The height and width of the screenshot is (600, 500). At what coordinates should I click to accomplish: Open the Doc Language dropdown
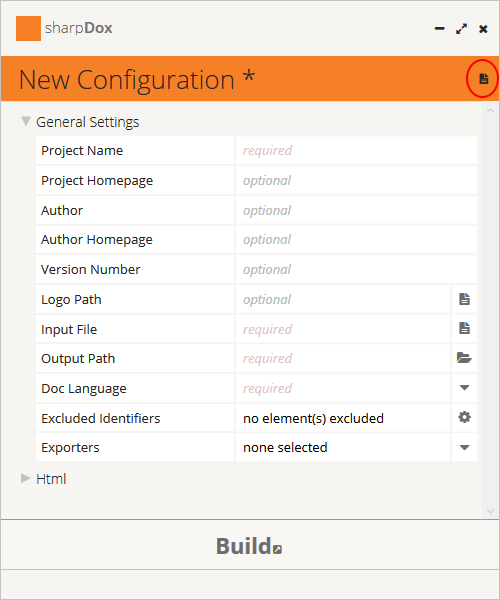[464, 388]
